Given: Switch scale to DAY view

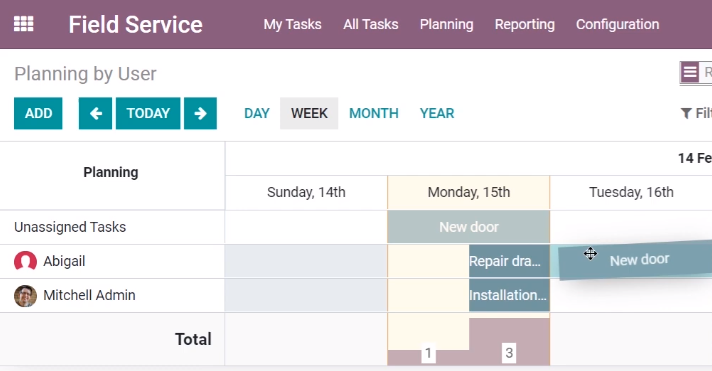Looking at the screenshot, I should pos(257,113).
